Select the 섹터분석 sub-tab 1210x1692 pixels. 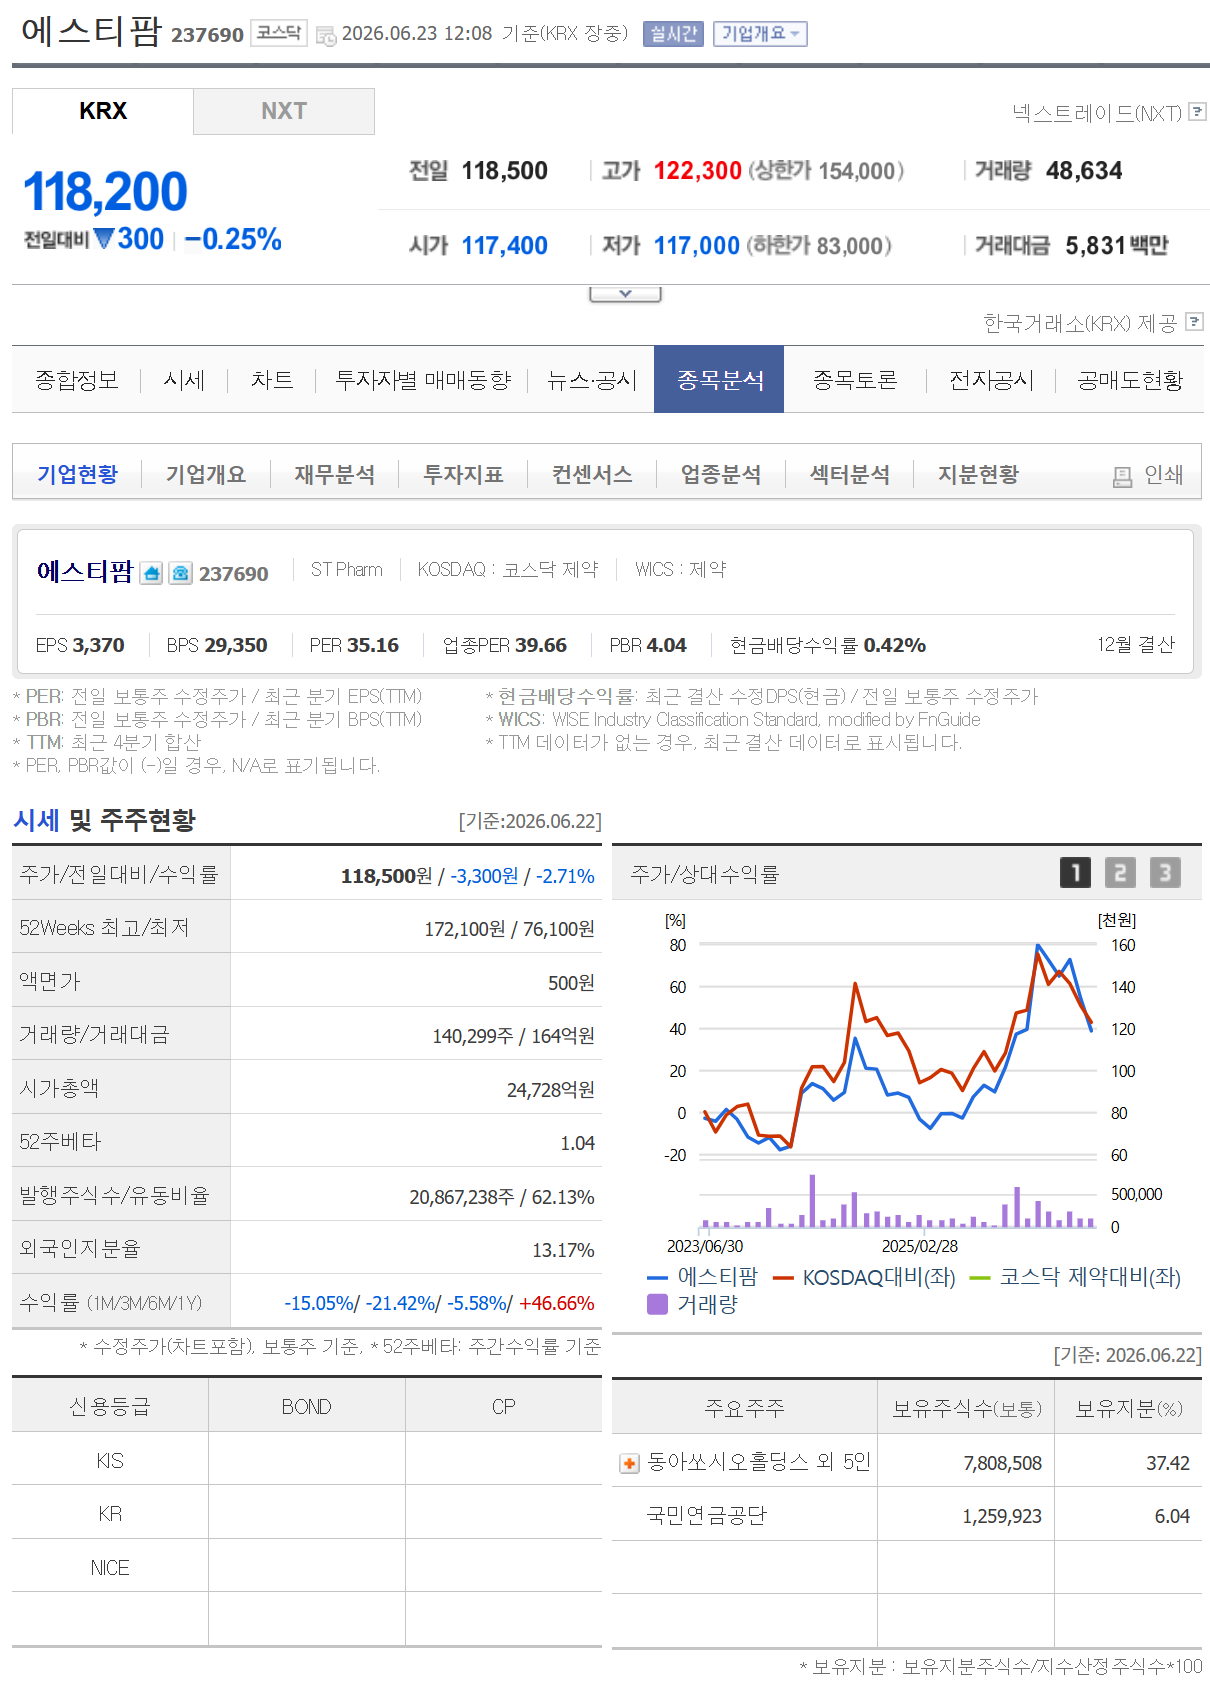850,474
